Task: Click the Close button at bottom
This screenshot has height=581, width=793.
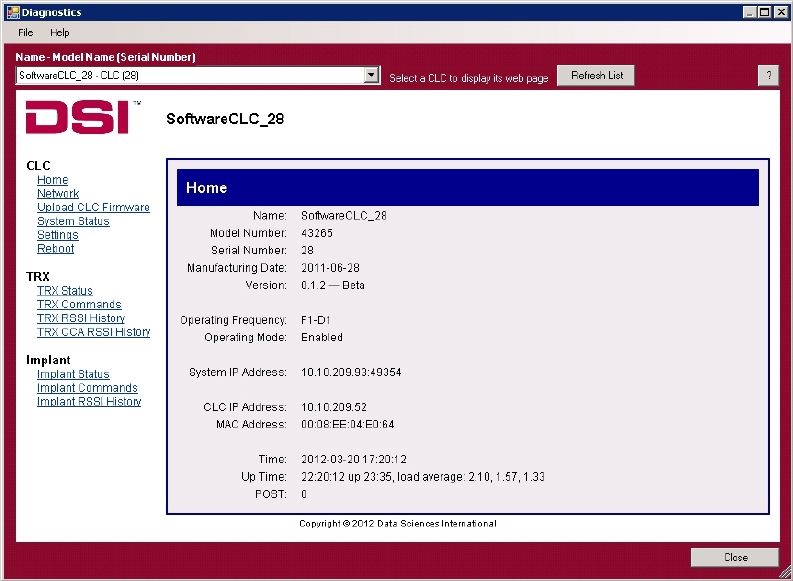Action: point(735,557)
